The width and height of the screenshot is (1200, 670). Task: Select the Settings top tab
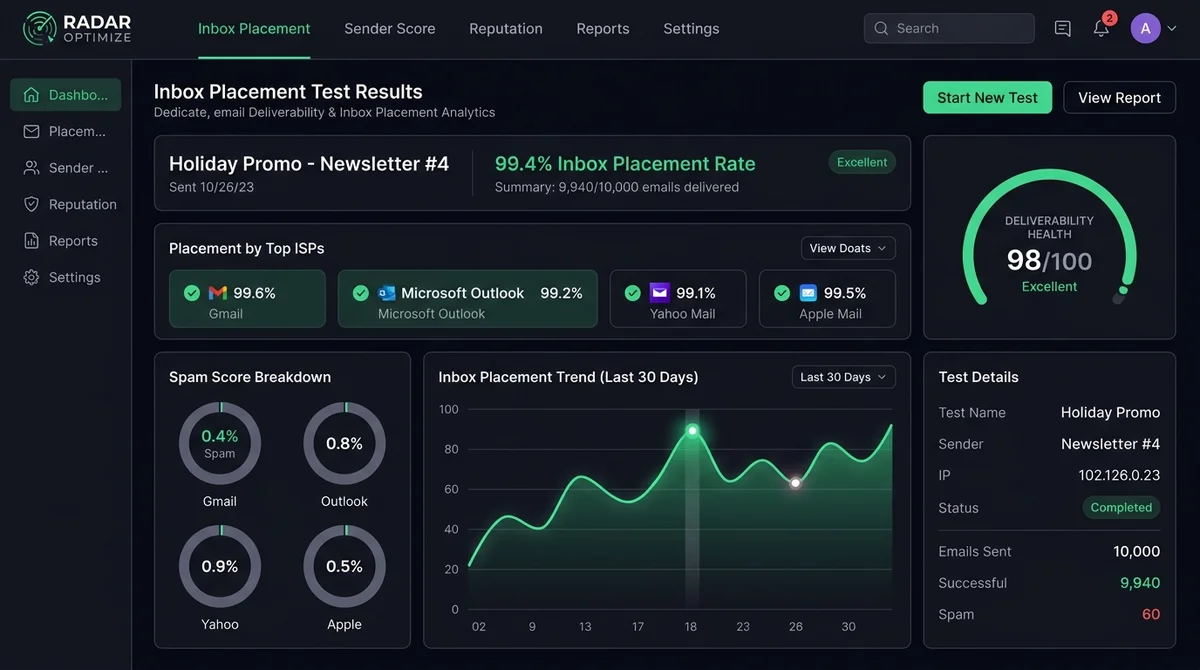coord(691,28)
